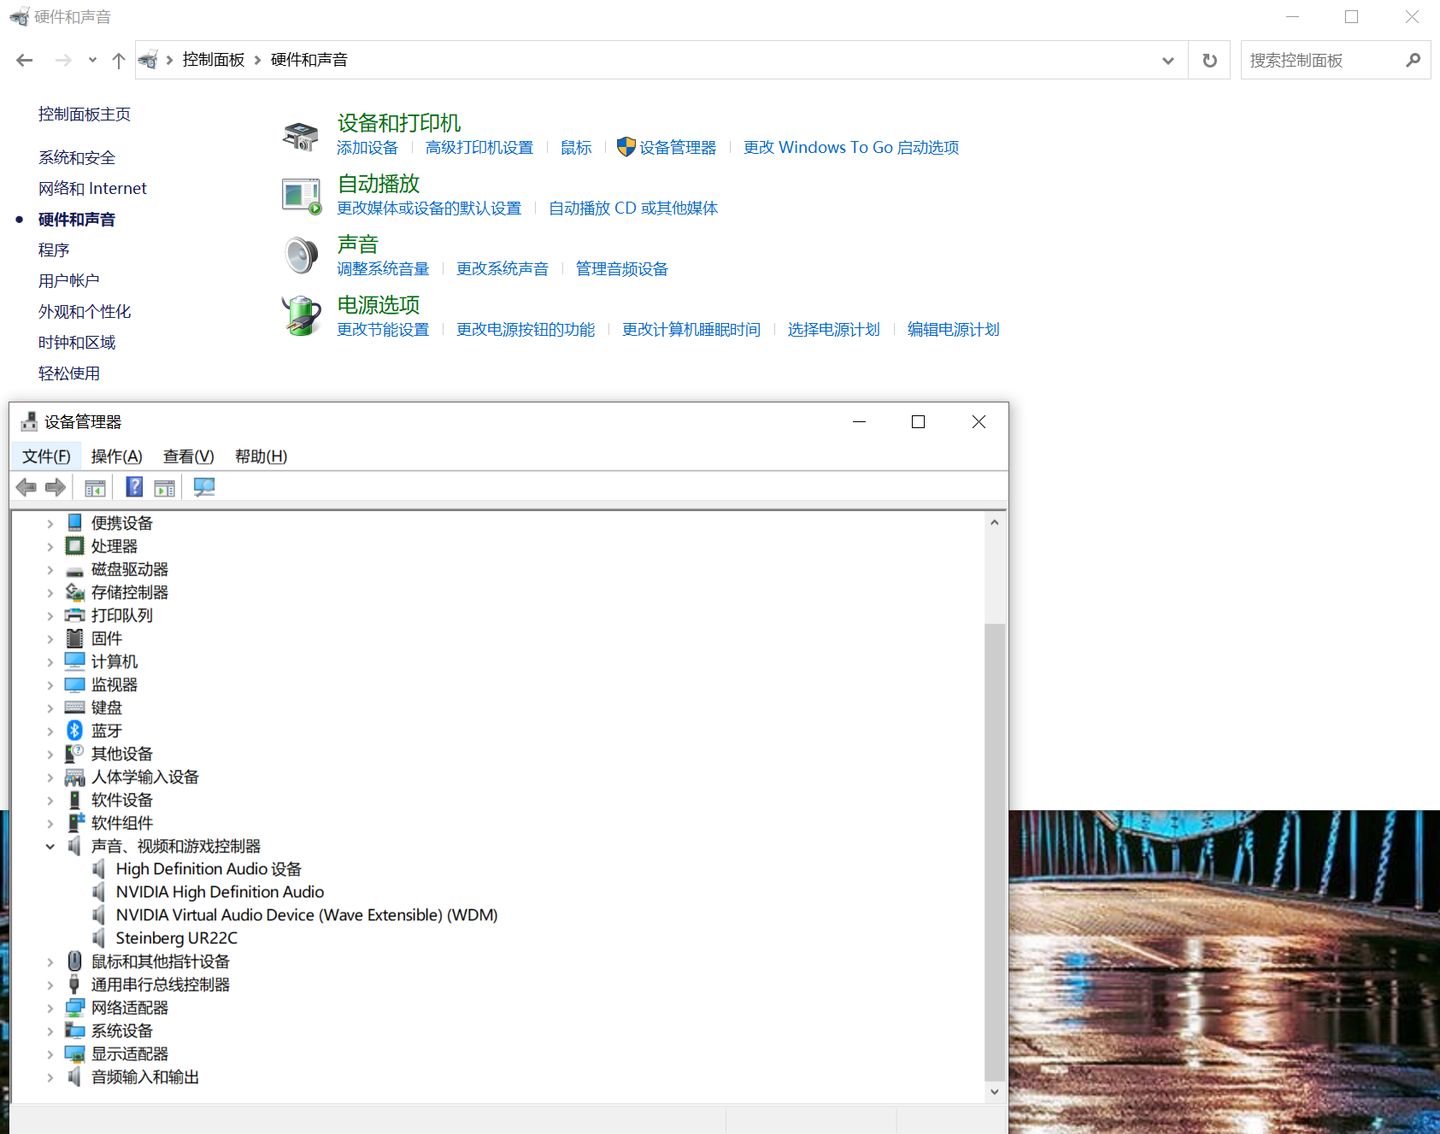Open the Help icon in Device Manager toolbar

(134, 487)
